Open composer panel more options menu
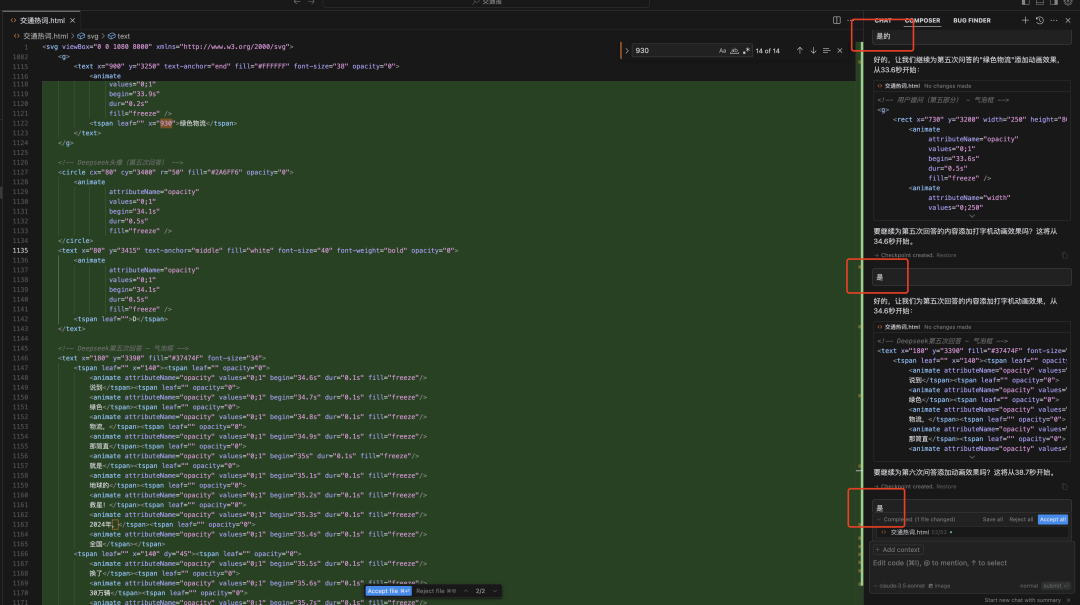This screenshot has width=1080, height=605. (1054, 20)
